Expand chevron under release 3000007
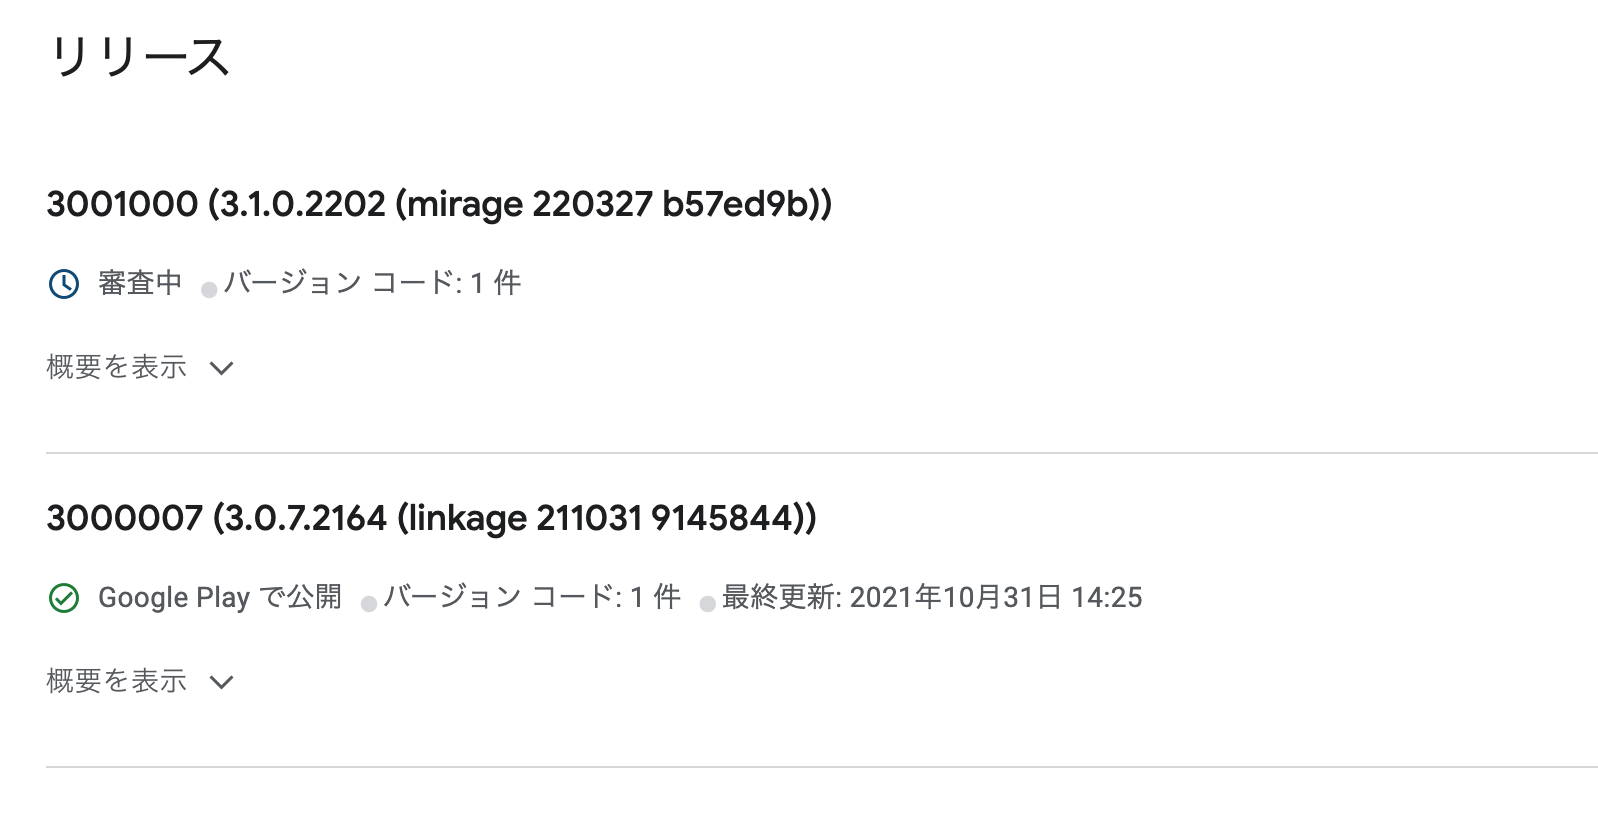 coord(222,682)
